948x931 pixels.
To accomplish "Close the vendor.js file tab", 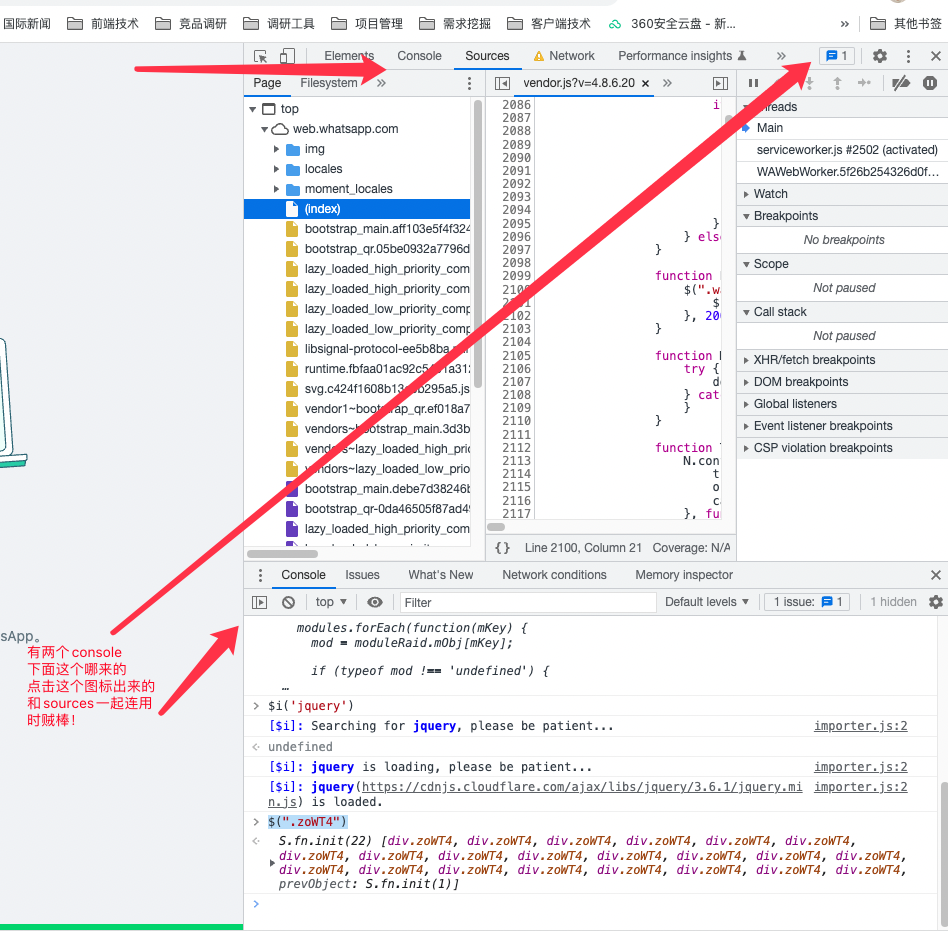I will pyautogui.click(x=645, y=83).
